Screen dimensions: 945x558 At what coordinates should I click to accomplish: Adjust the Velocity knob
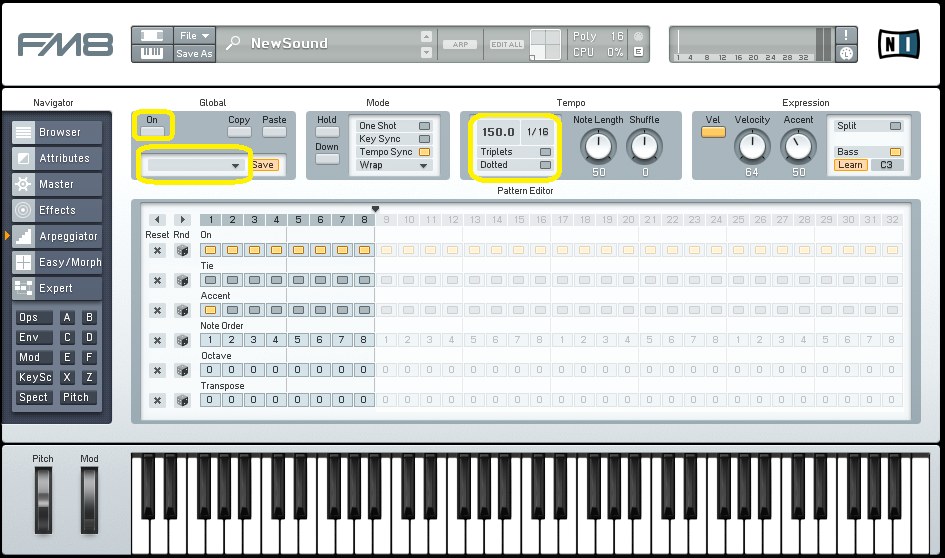752,146
